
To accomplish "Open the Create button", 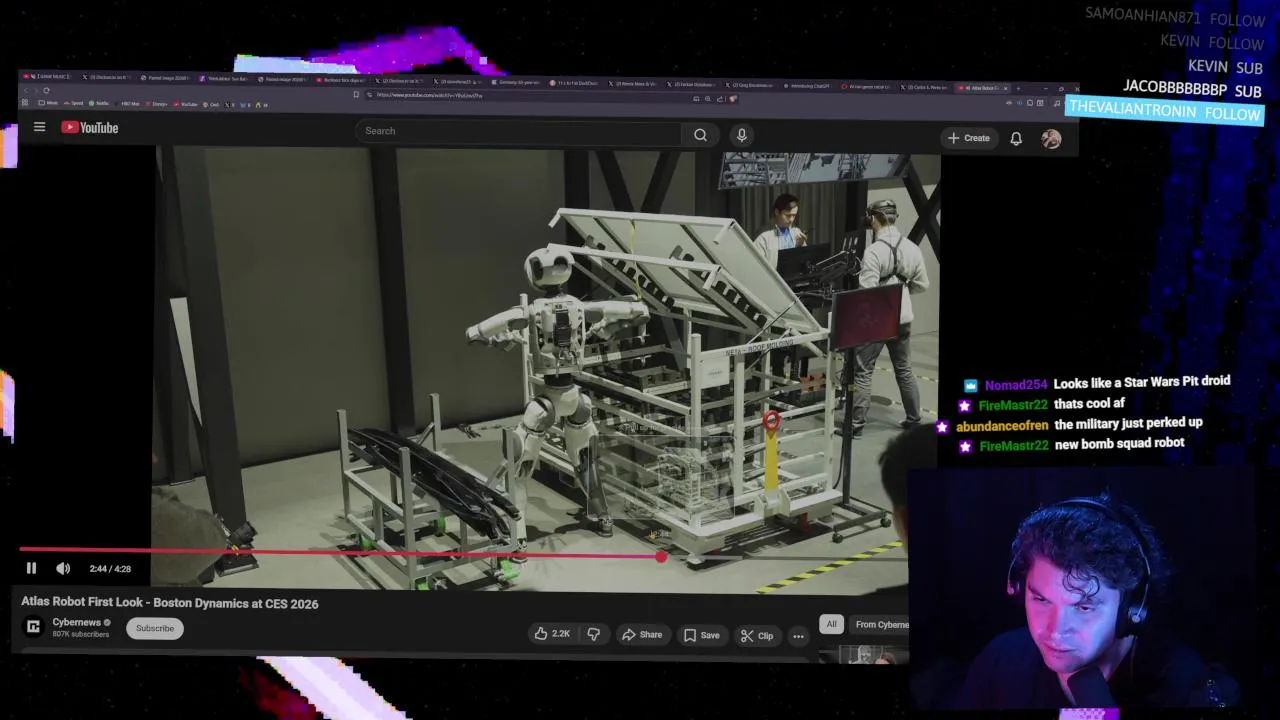I will [x=968, y=138].
